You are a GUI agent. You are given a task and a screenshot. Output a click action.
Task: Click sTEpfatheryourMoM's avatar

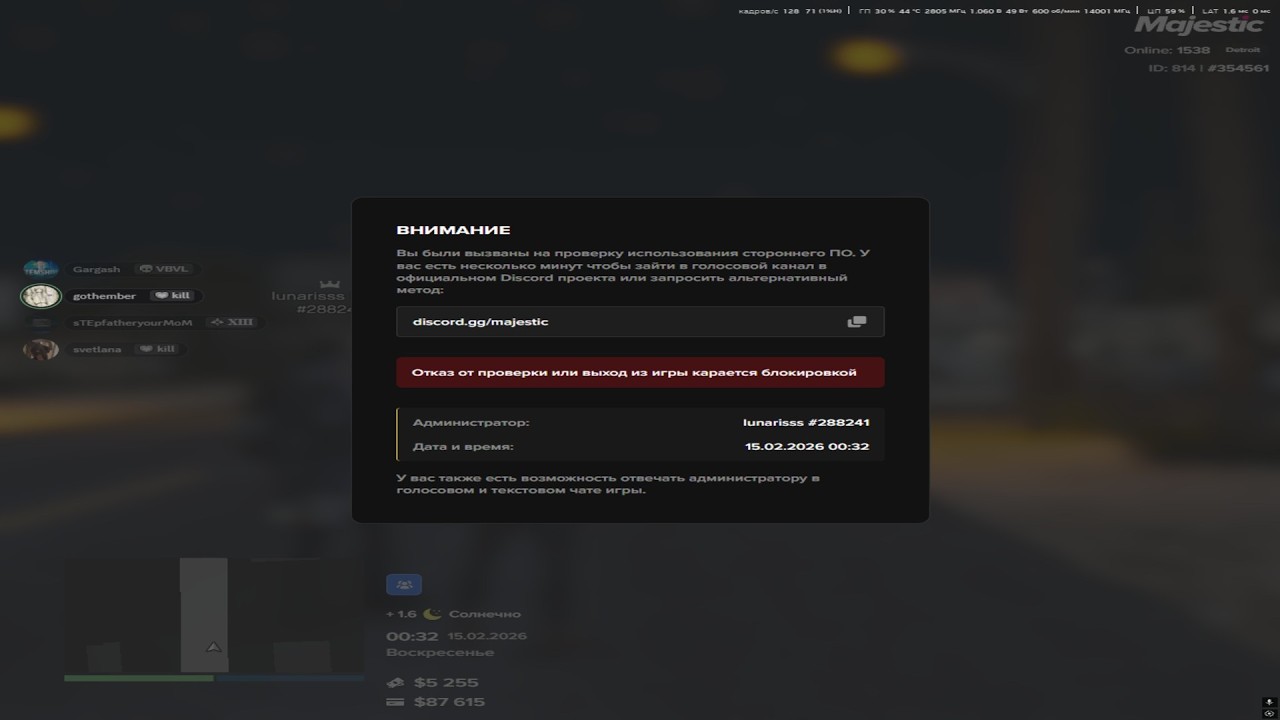click(x=41, y=323)
